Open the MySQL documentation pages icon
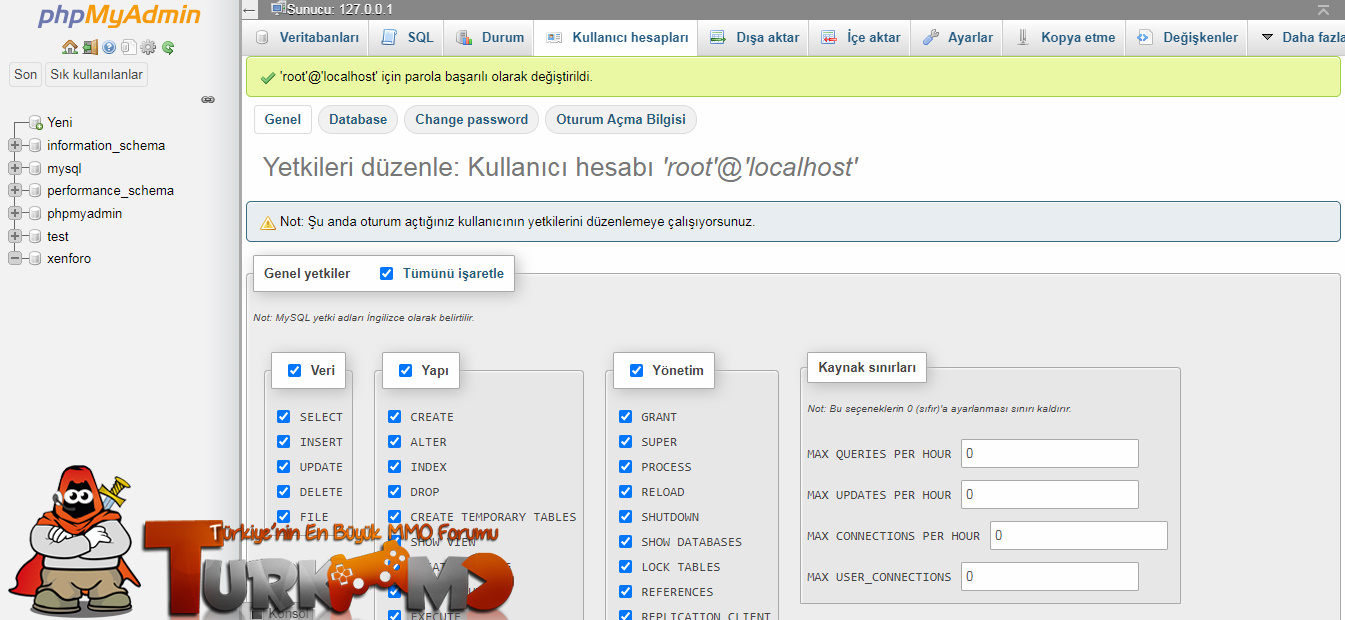 pyautogui.click(x=128, y=47)
